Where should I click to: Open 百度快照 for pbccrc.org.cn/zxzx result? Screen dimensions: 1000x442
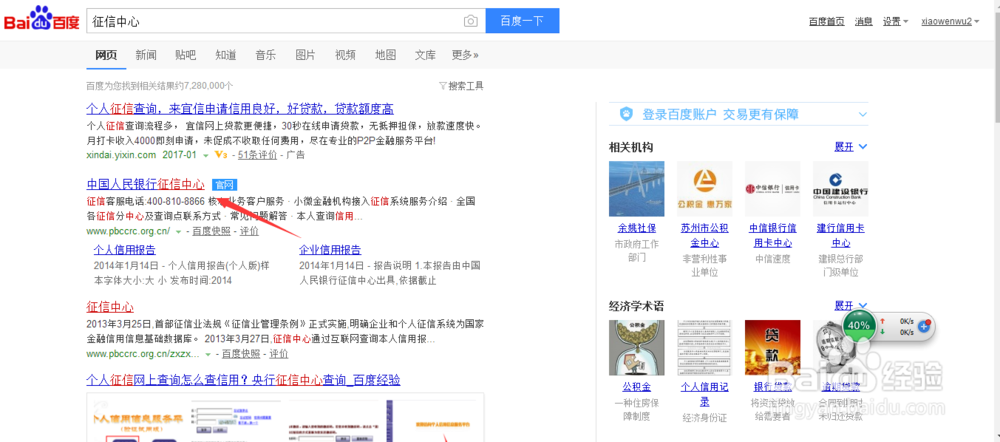tap(241, 353)
